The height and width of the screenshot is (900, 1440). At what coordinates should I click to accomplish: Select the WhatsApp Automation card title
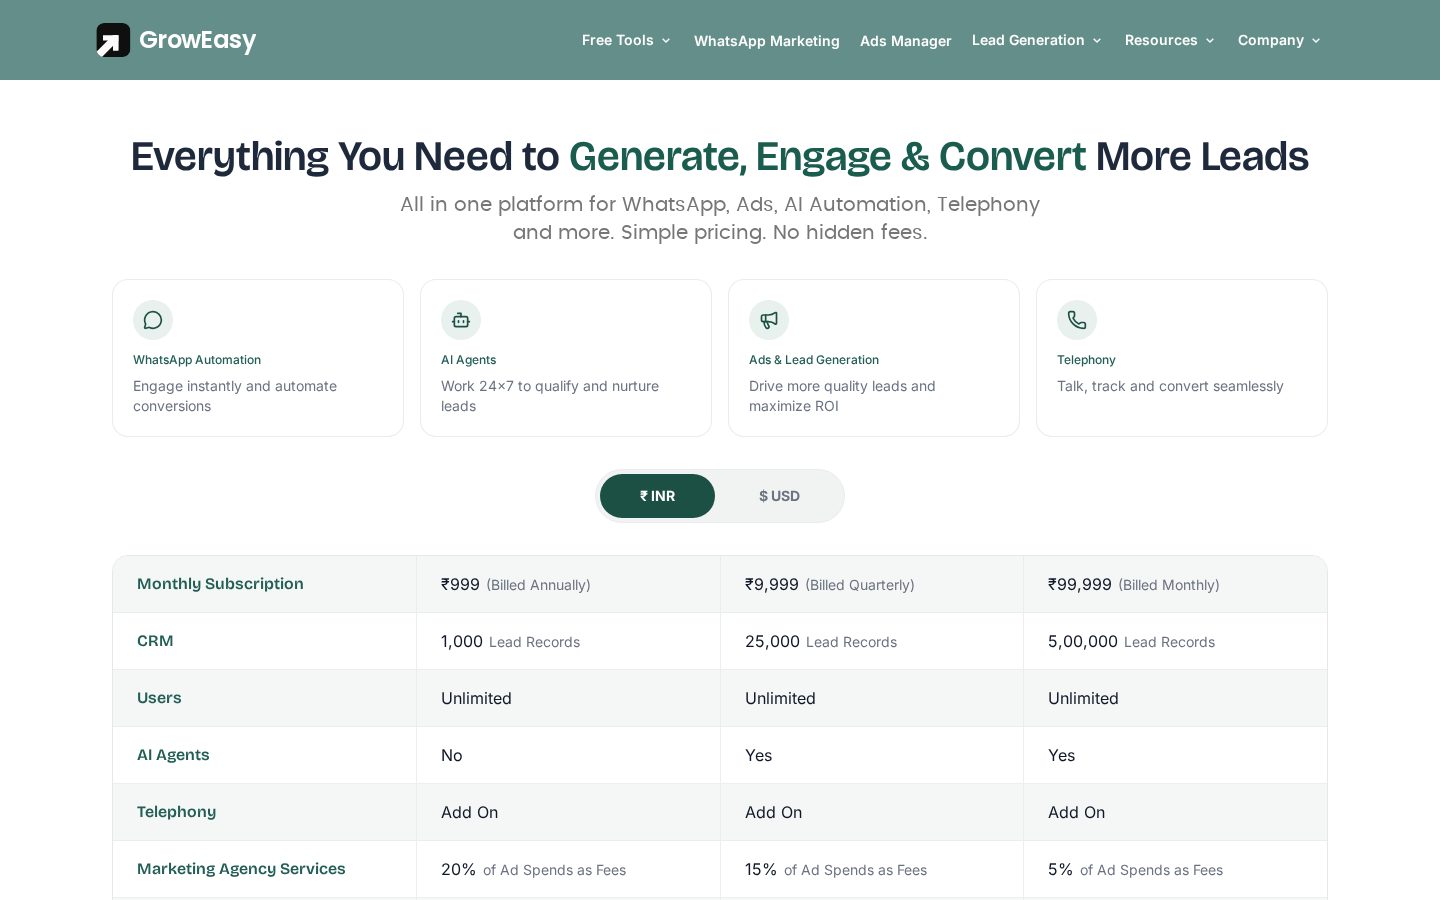pos(197,360)
